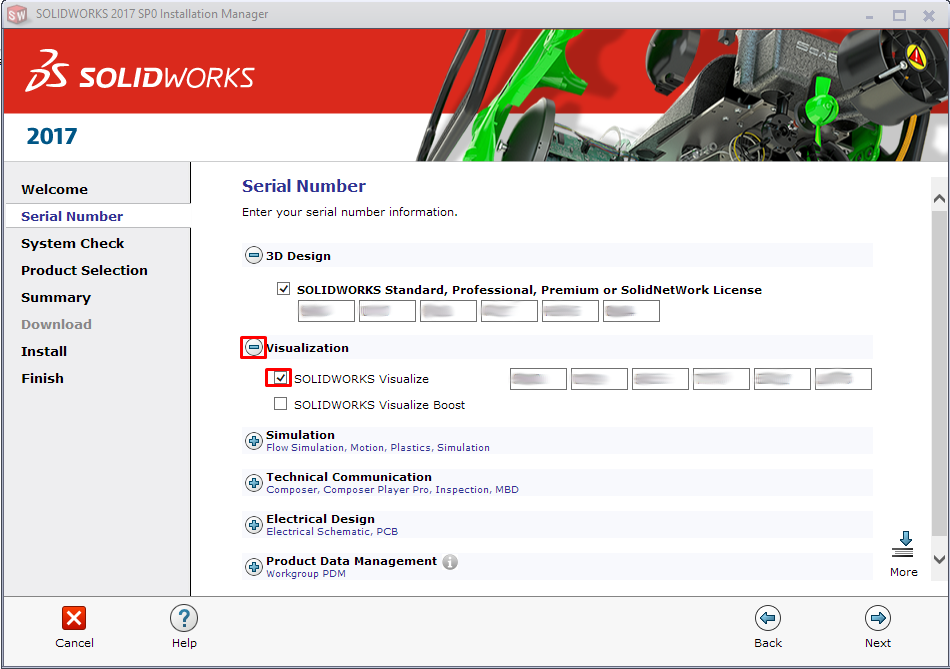Select the Welcome step in sidebar

(x=55, y=189)
